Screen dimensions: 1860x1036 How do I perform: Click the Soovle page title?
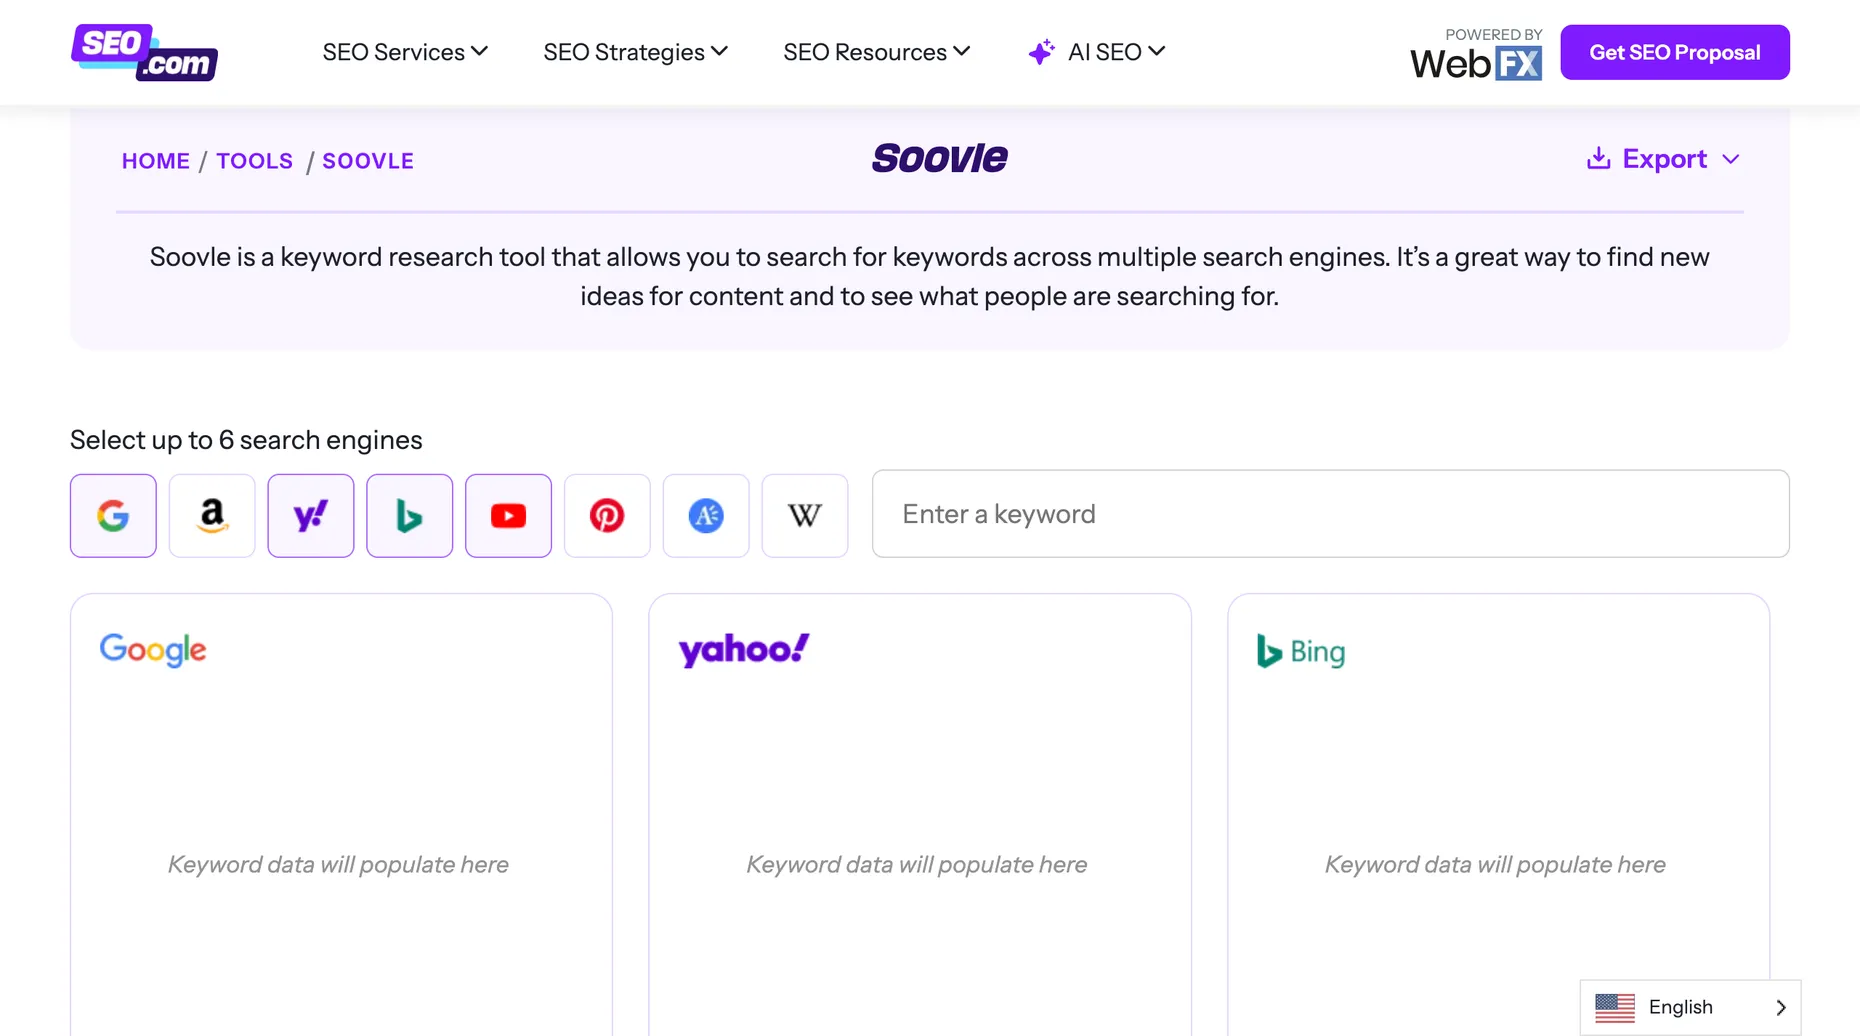[940, 158]
